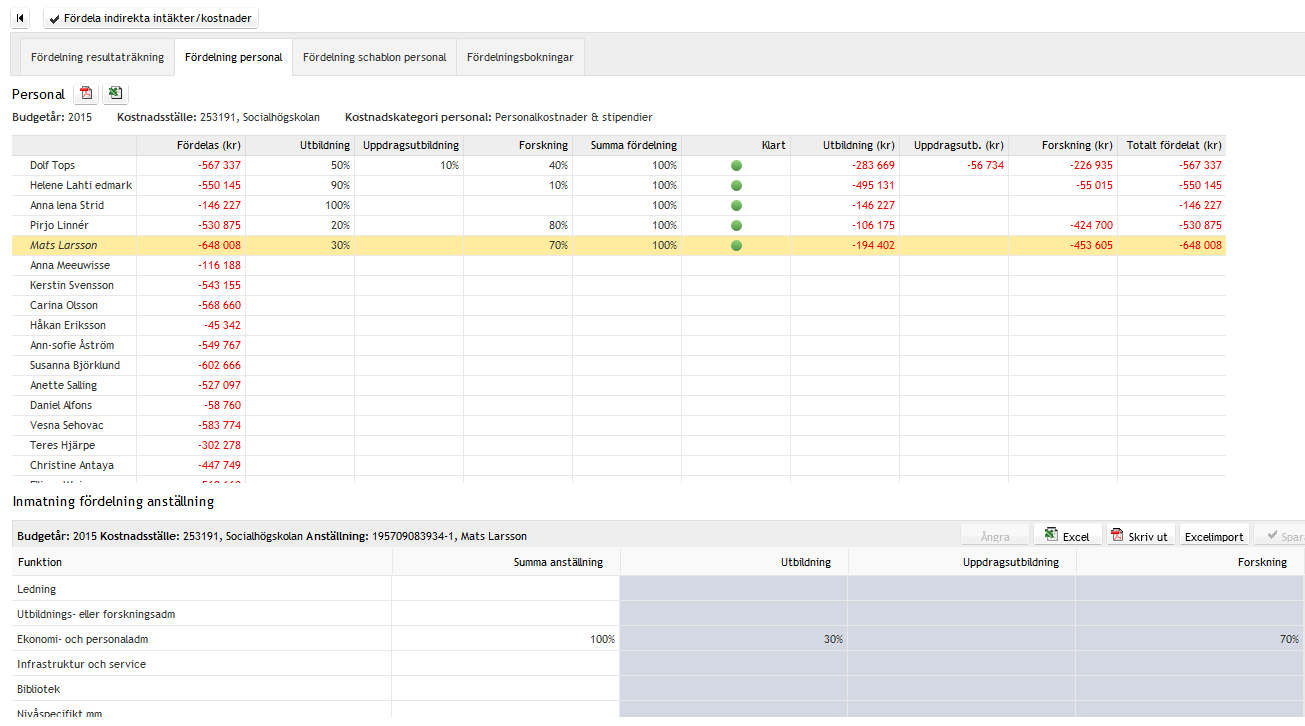Select Teres Hjärpe row

(x=618, y=445)
